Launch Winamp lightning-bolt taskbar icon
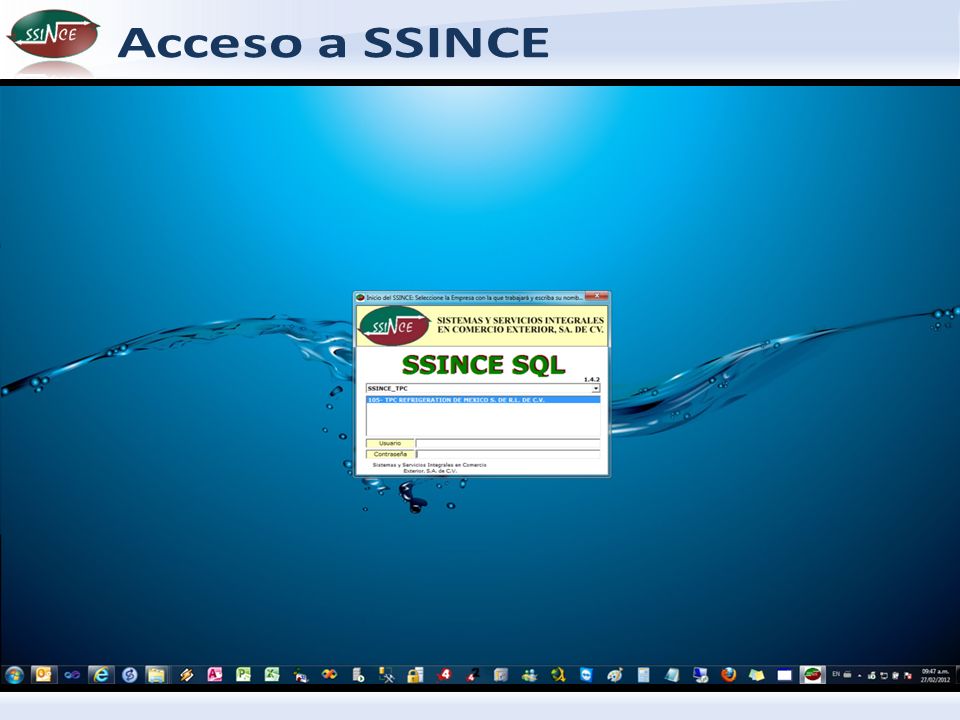Viewport: 960px width, 720px height. point(186,675)
